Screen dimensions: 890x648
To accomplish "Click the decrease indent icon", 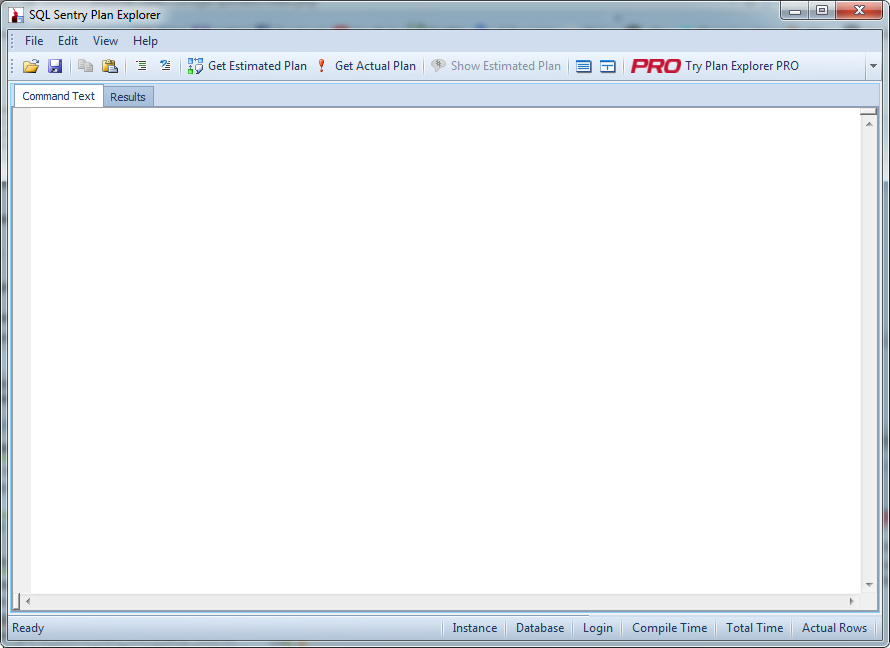I will click(x=165, y=66).
